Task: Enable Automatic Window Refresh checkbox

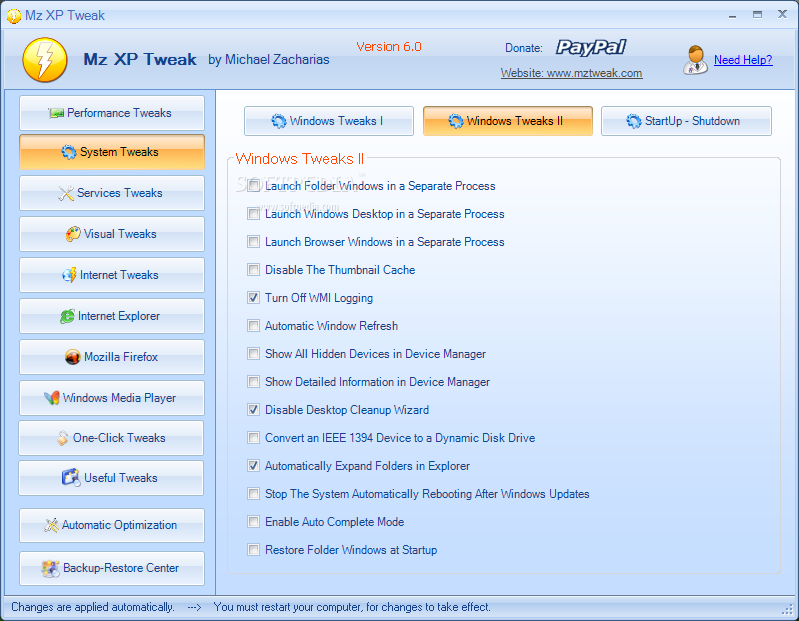Action: [253, 326]
